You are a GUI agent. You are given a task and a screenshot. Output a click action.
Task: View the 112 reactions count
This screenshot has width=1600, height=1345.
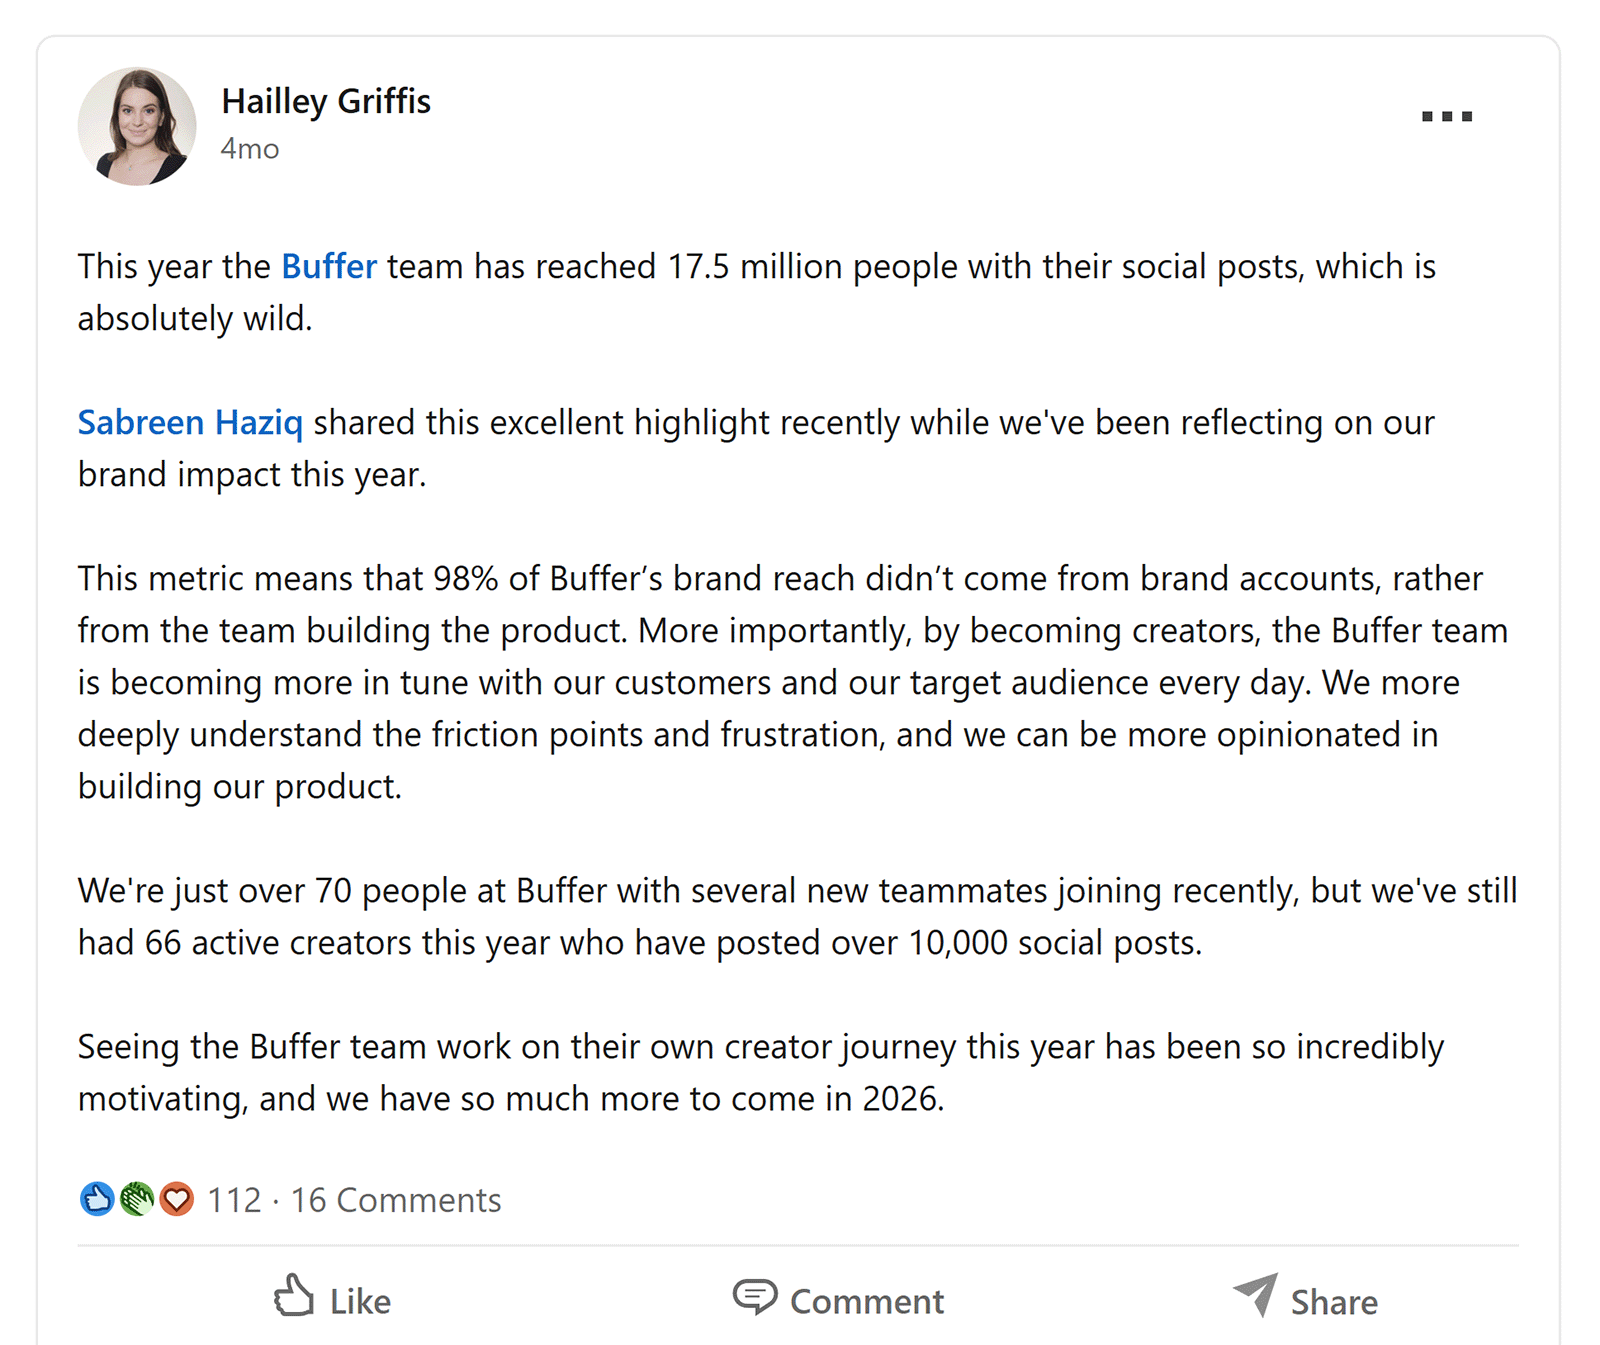[234, 1200]
